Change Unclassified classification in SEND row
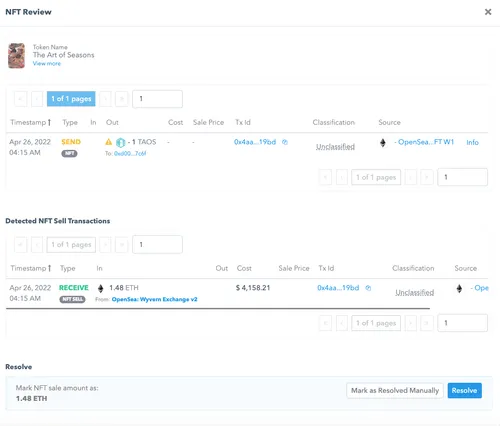Screen dimensions: 500x426 [x=335, y=147]
